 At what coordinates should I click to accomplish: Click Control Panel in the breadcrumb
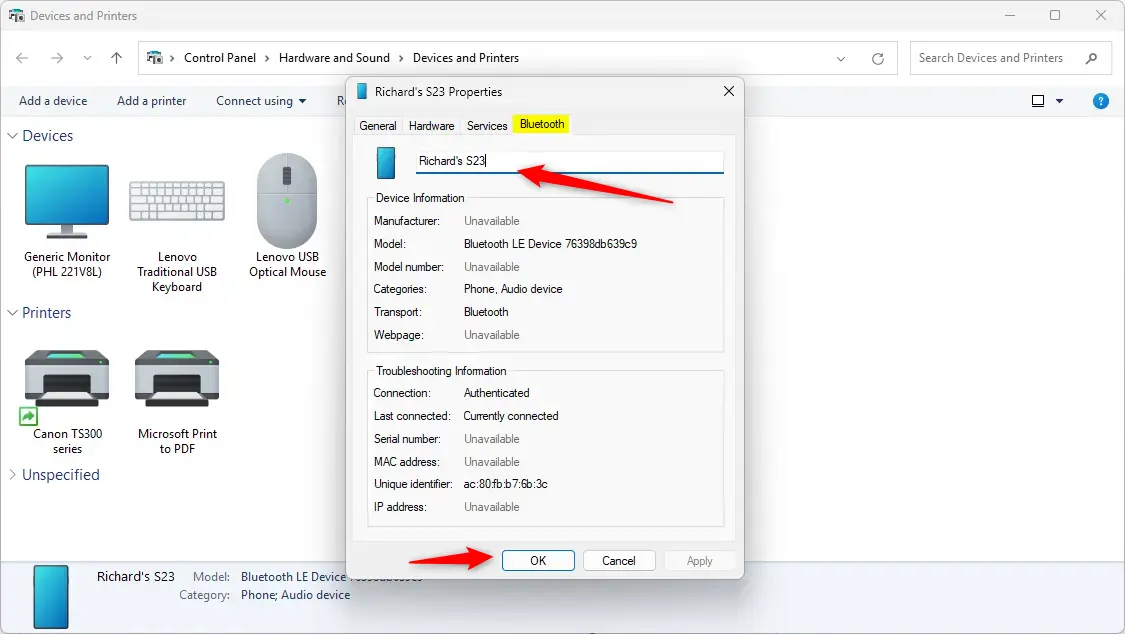click(220, 58)
